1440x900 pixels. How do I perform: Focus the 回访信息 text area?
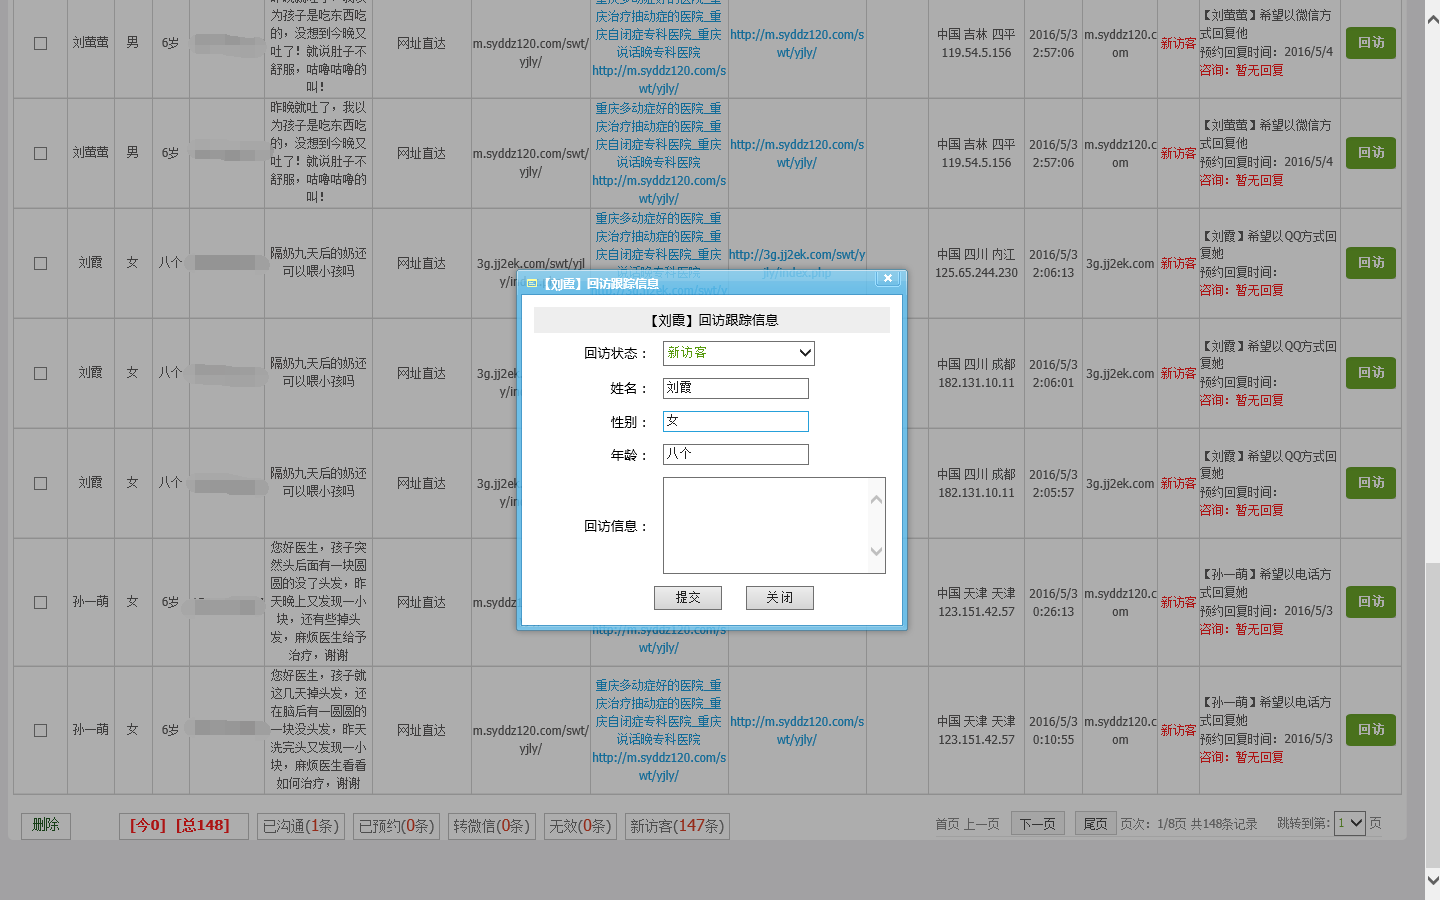766,525
